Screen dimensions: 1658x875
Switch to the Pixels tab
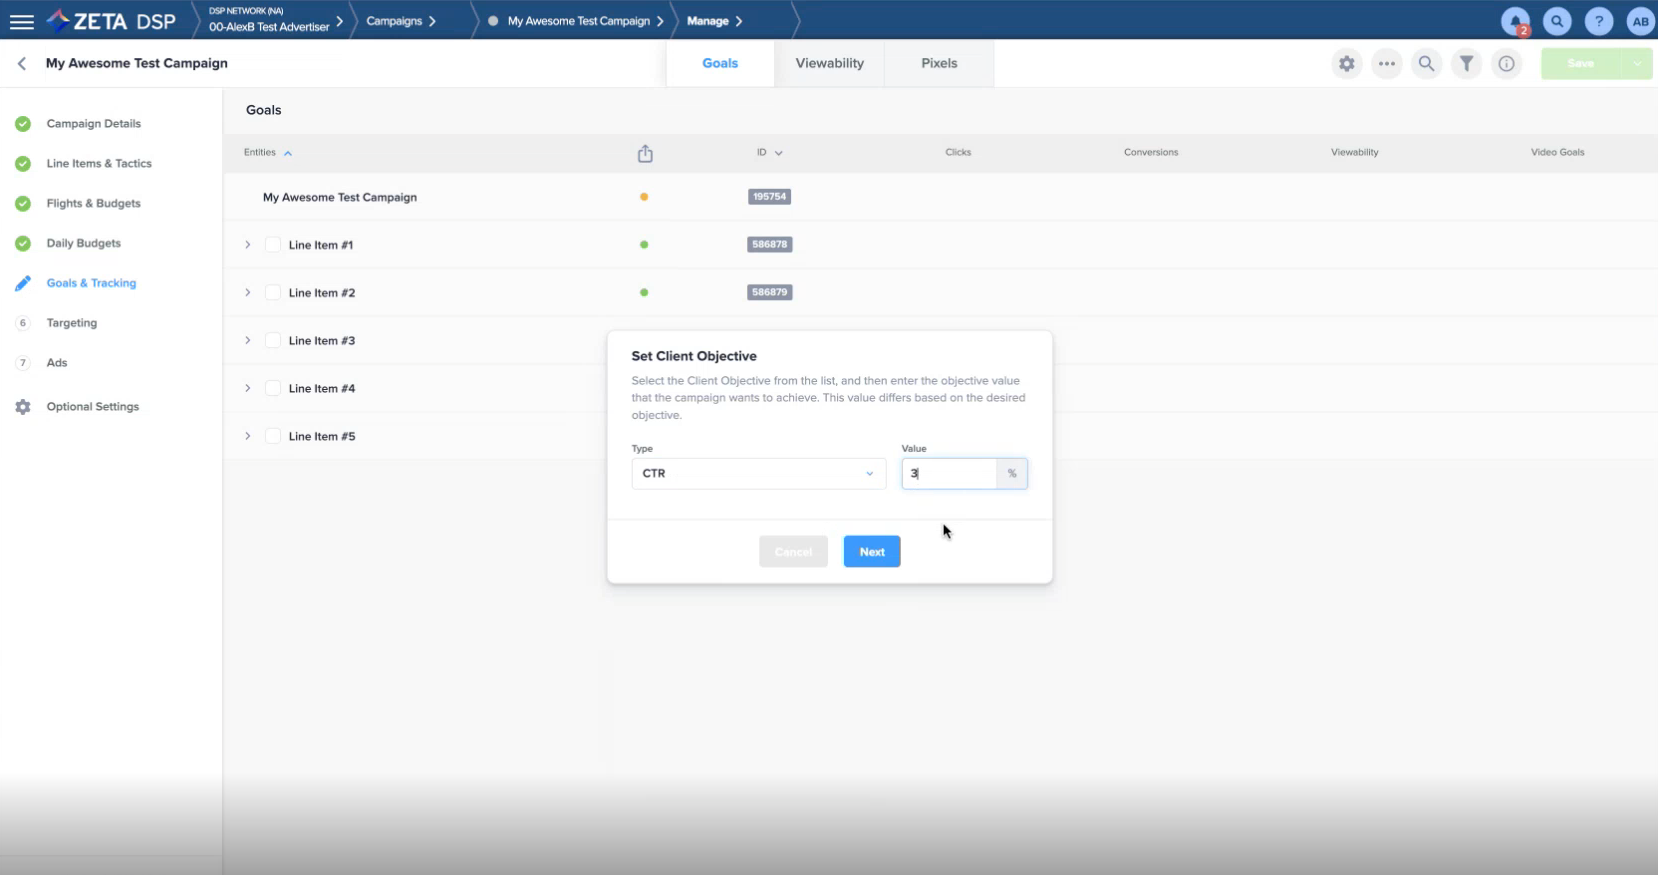pos(938,63)
